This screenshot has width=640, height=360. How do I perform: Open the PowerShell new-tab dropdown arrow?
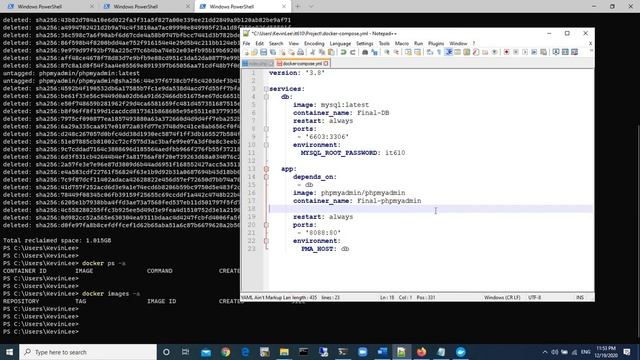(x=311, y=7)
